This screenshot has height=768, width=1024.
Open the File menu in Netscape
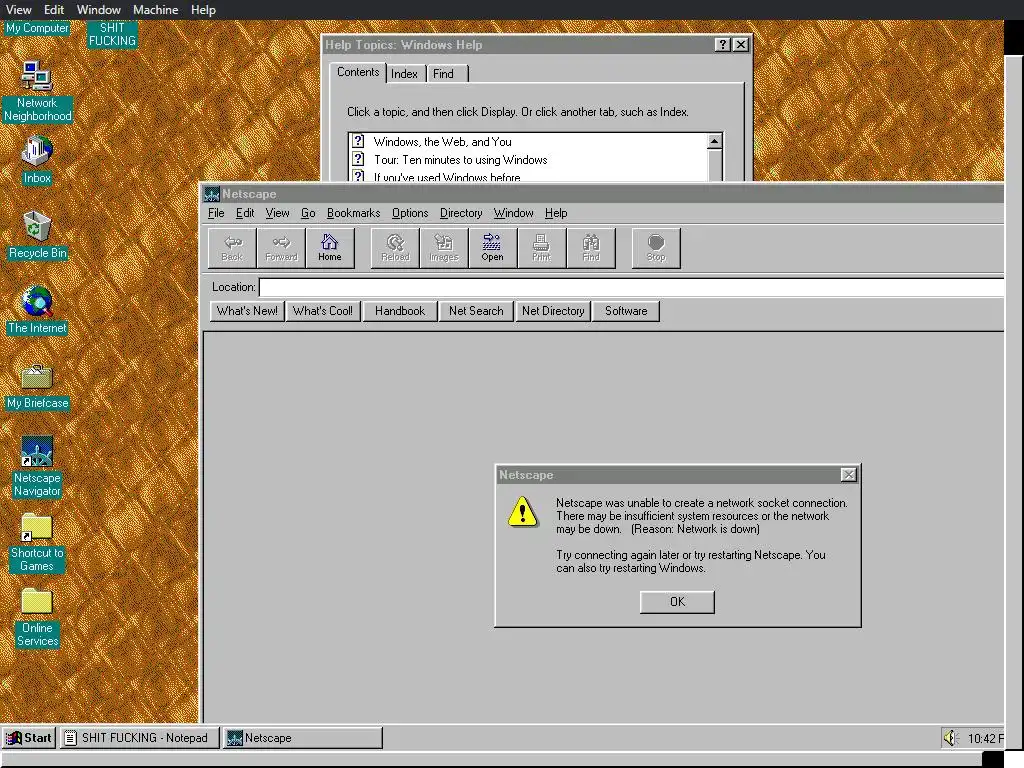click(216, 213)
